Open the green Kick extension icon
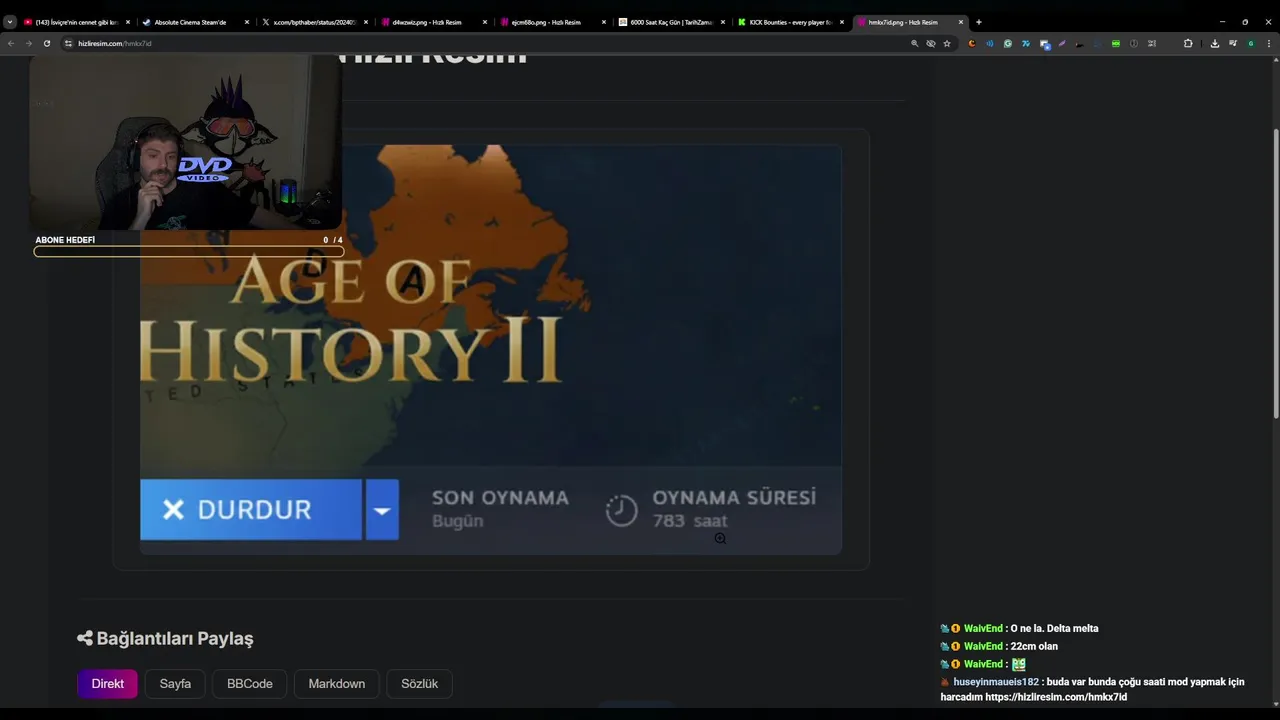 click(x=1116, y=43)
